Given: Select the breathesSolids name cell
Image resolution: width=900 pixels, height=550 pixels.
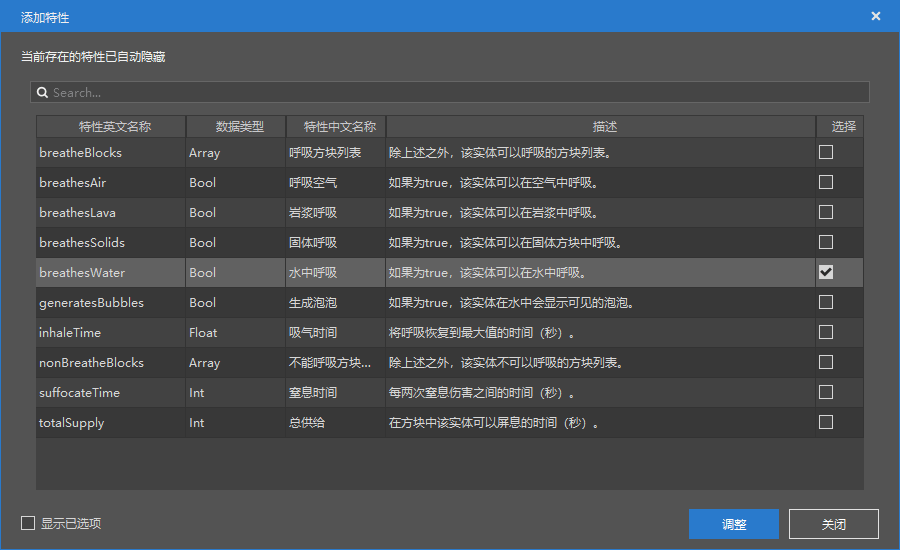Looking at the screenshot, I should tap(111, 242).
